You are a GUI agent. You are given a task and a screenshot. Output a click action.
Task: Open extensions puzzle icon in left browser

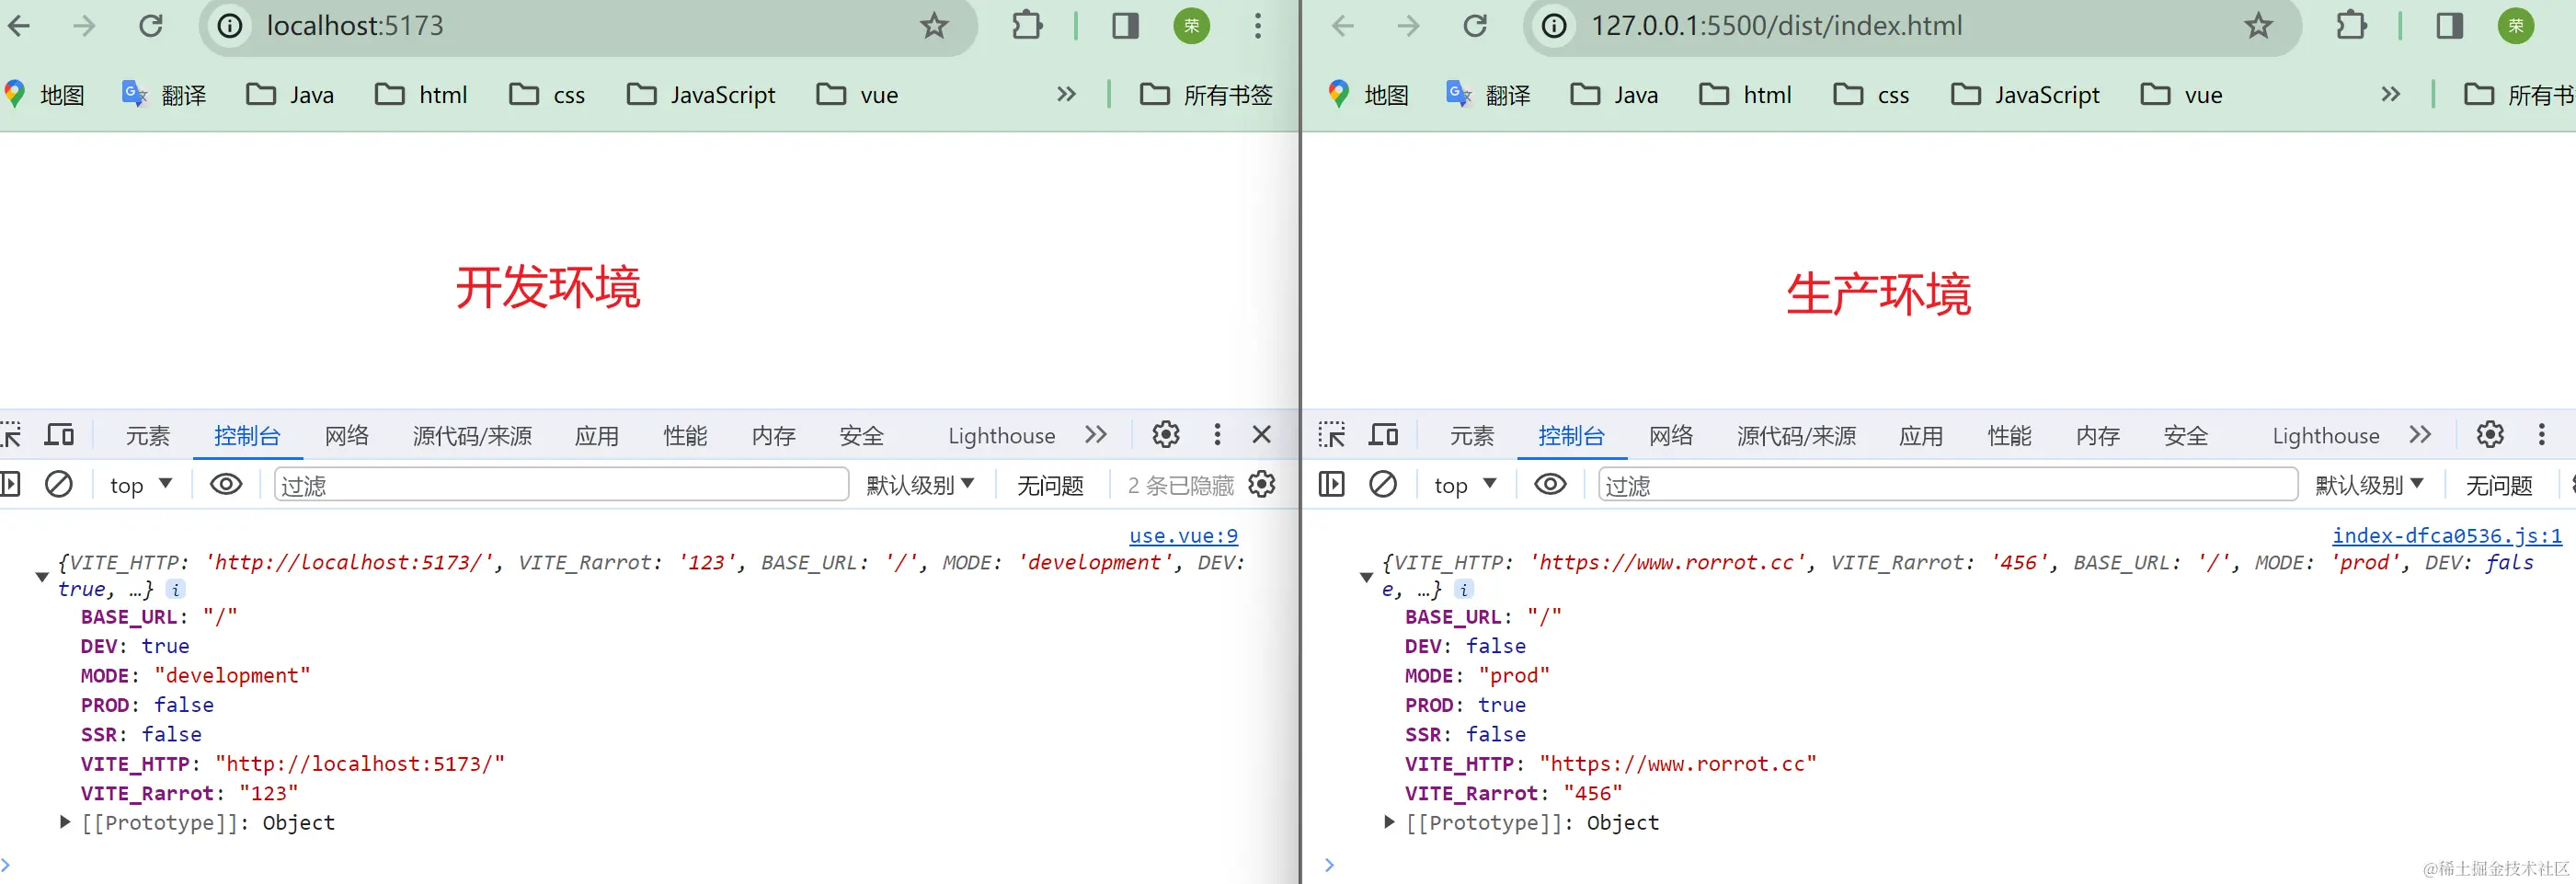1027,25
